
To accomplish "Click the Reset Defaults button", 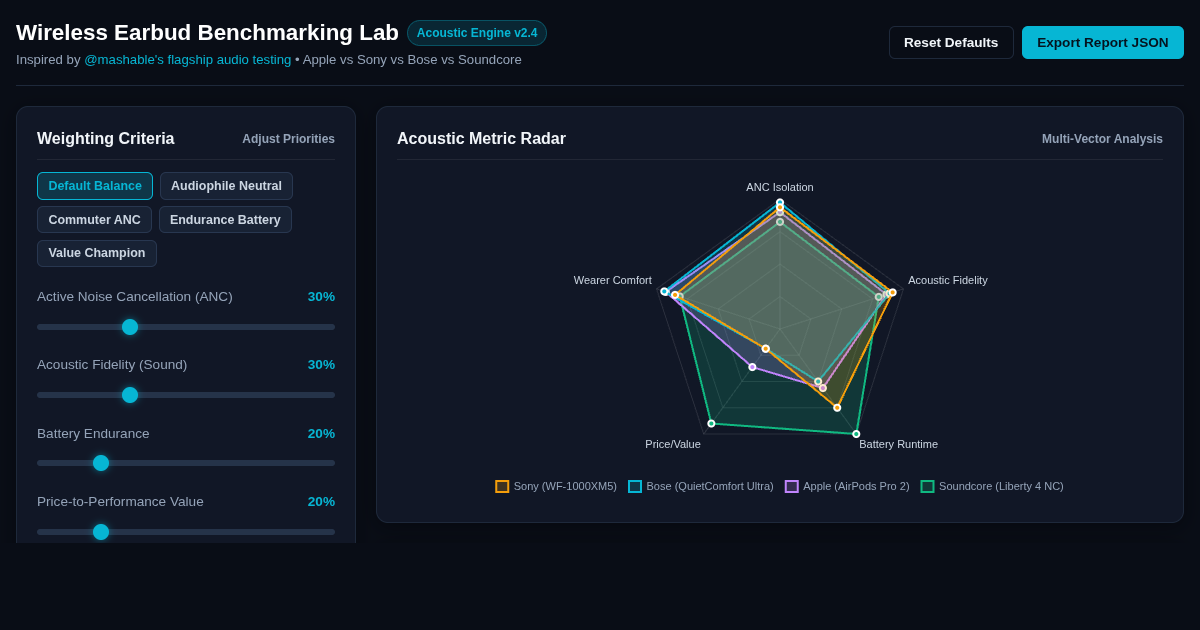I will tap(951, 42).
